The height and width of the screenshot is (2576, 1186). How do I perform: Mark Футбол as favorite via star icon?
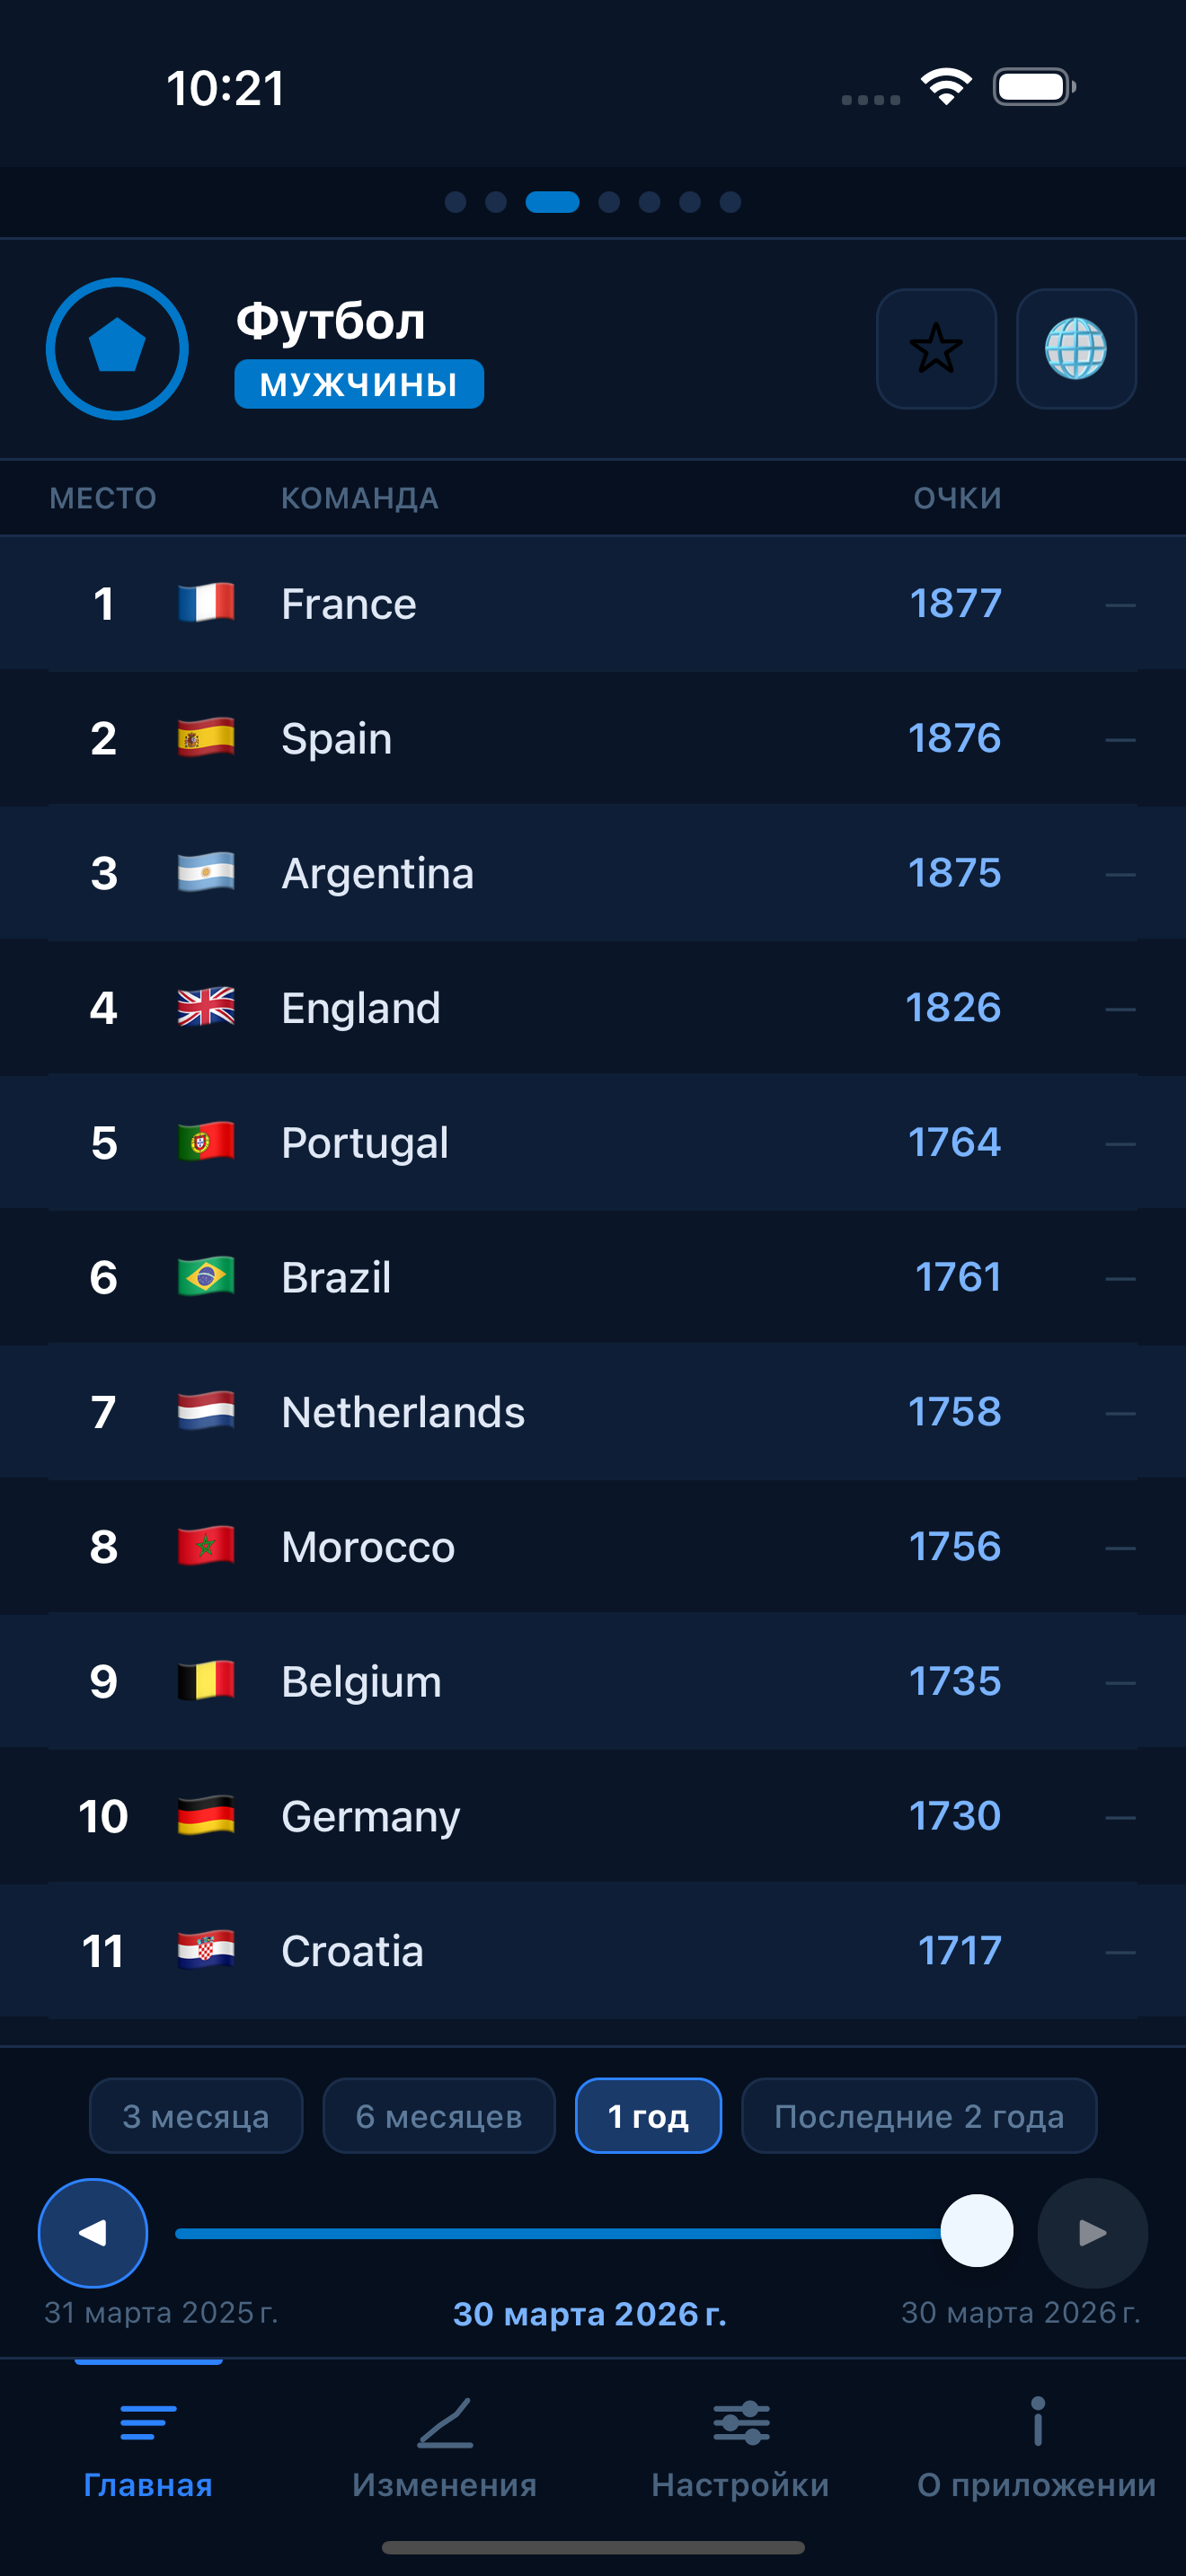pyautogui.click(x=935, y=349)
